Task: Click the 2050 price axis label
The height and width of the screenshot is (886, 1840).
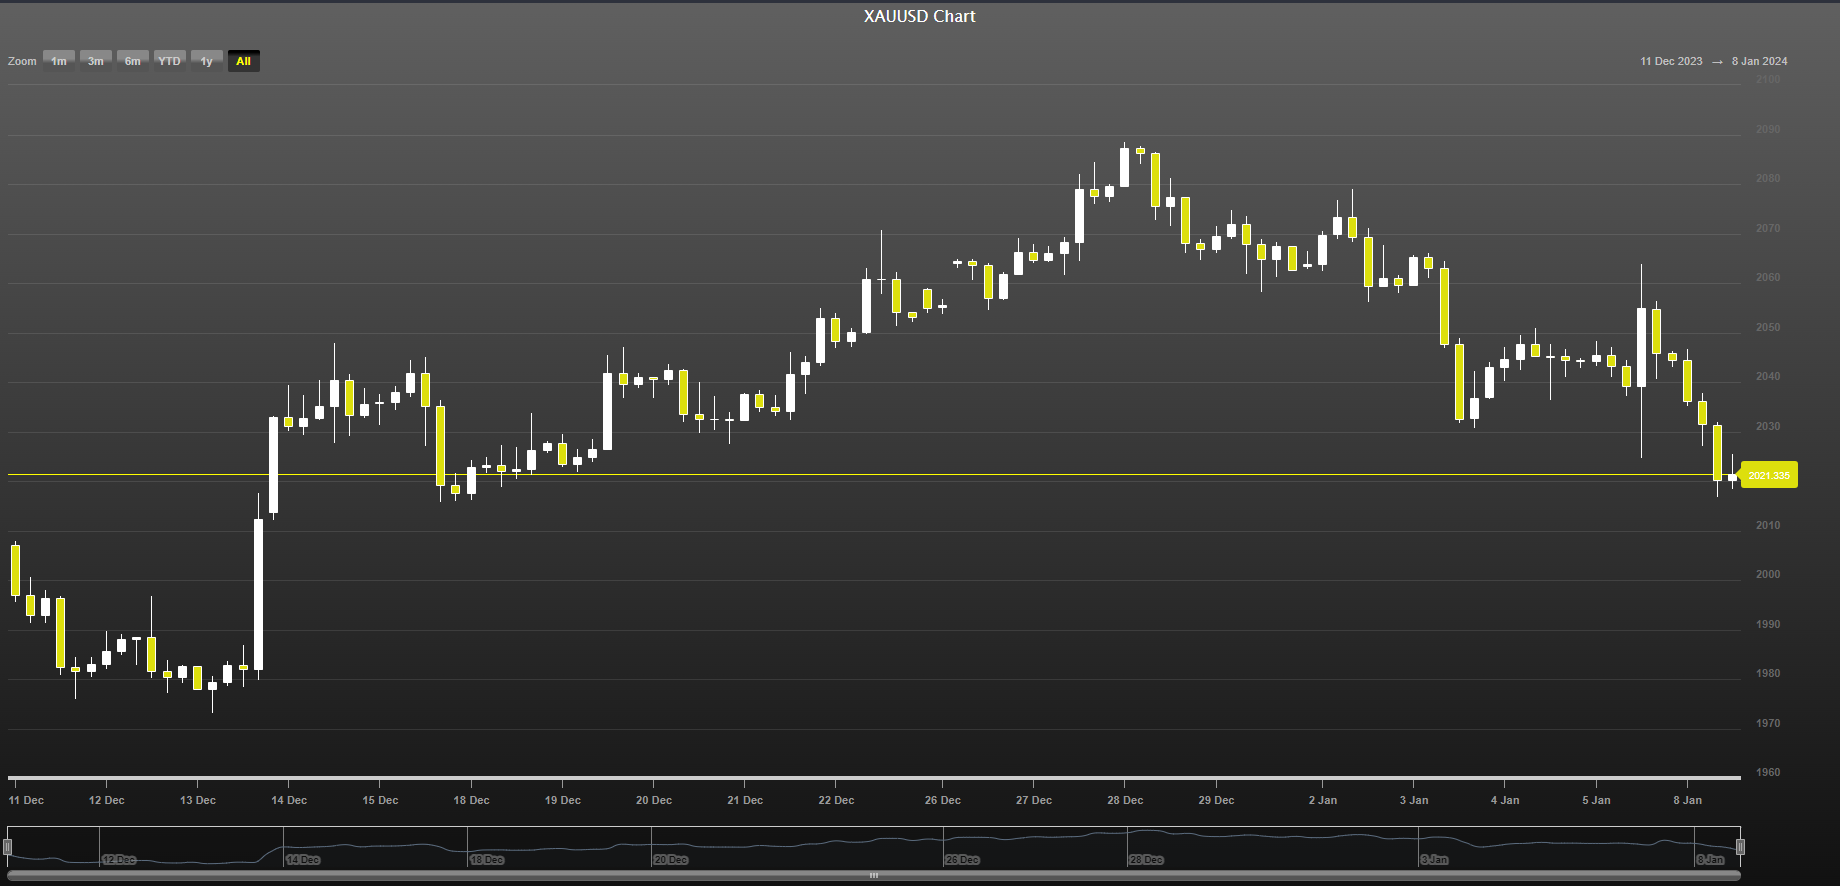Action: point(1768,327)
